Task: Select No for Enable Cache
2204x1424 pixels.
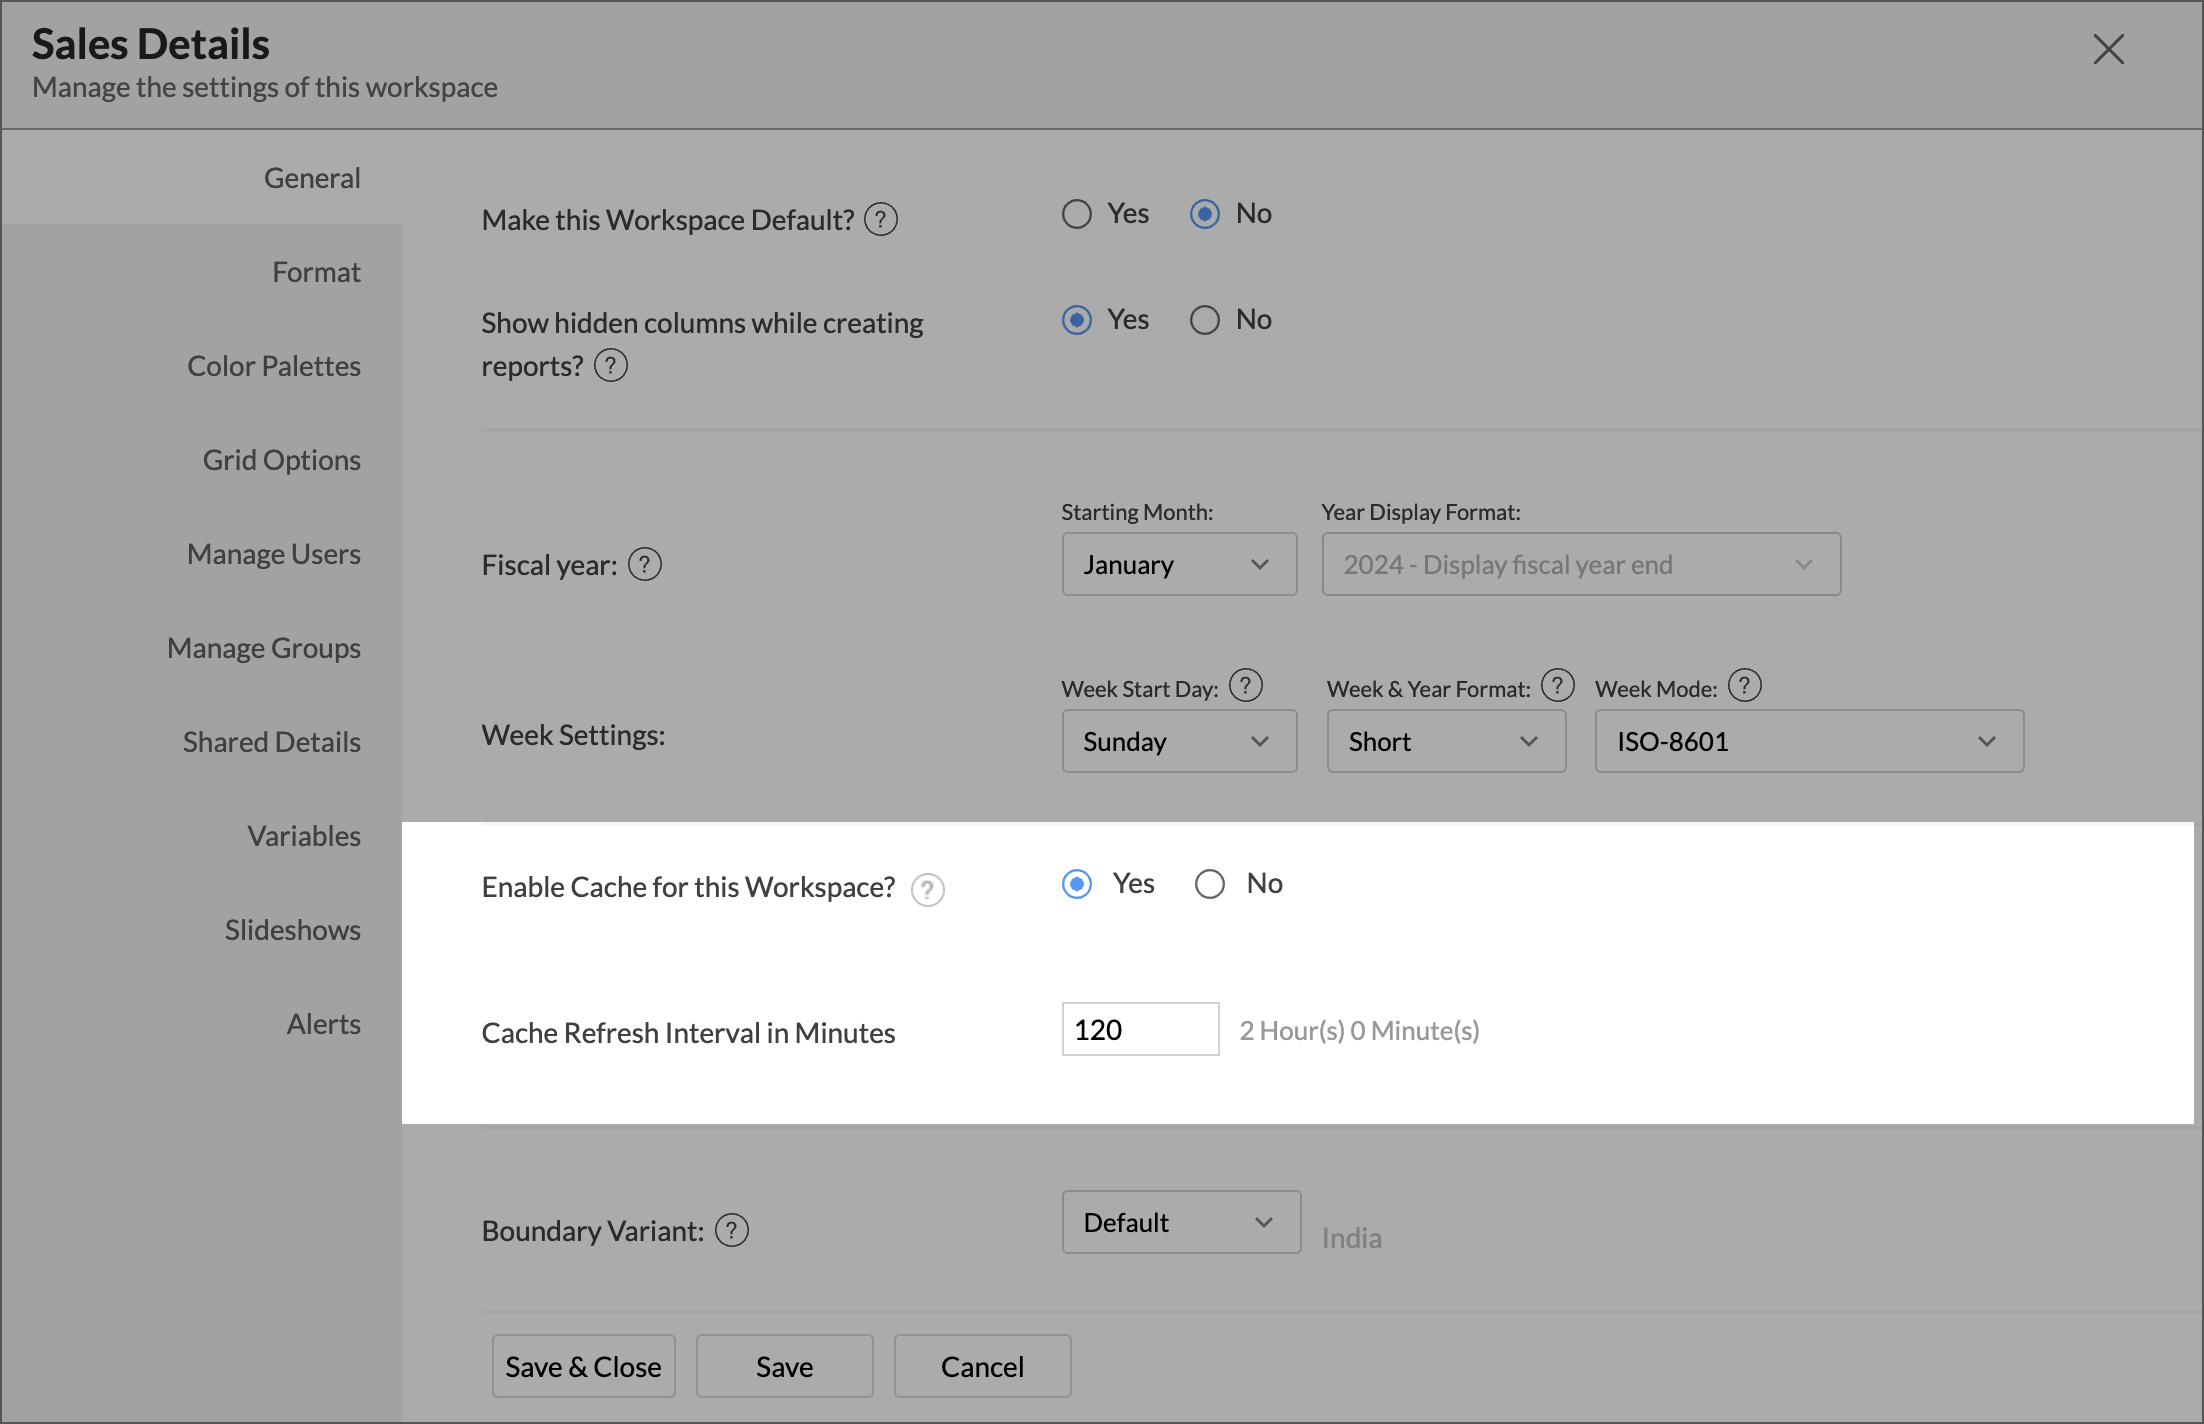Action: pyautogui.click(x=1209, y=884)
